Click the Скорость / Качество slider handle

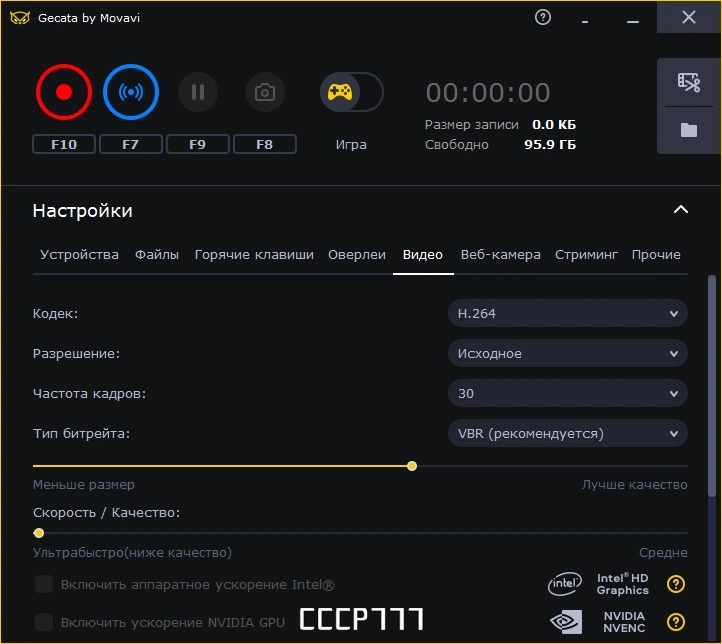[39, 533]
